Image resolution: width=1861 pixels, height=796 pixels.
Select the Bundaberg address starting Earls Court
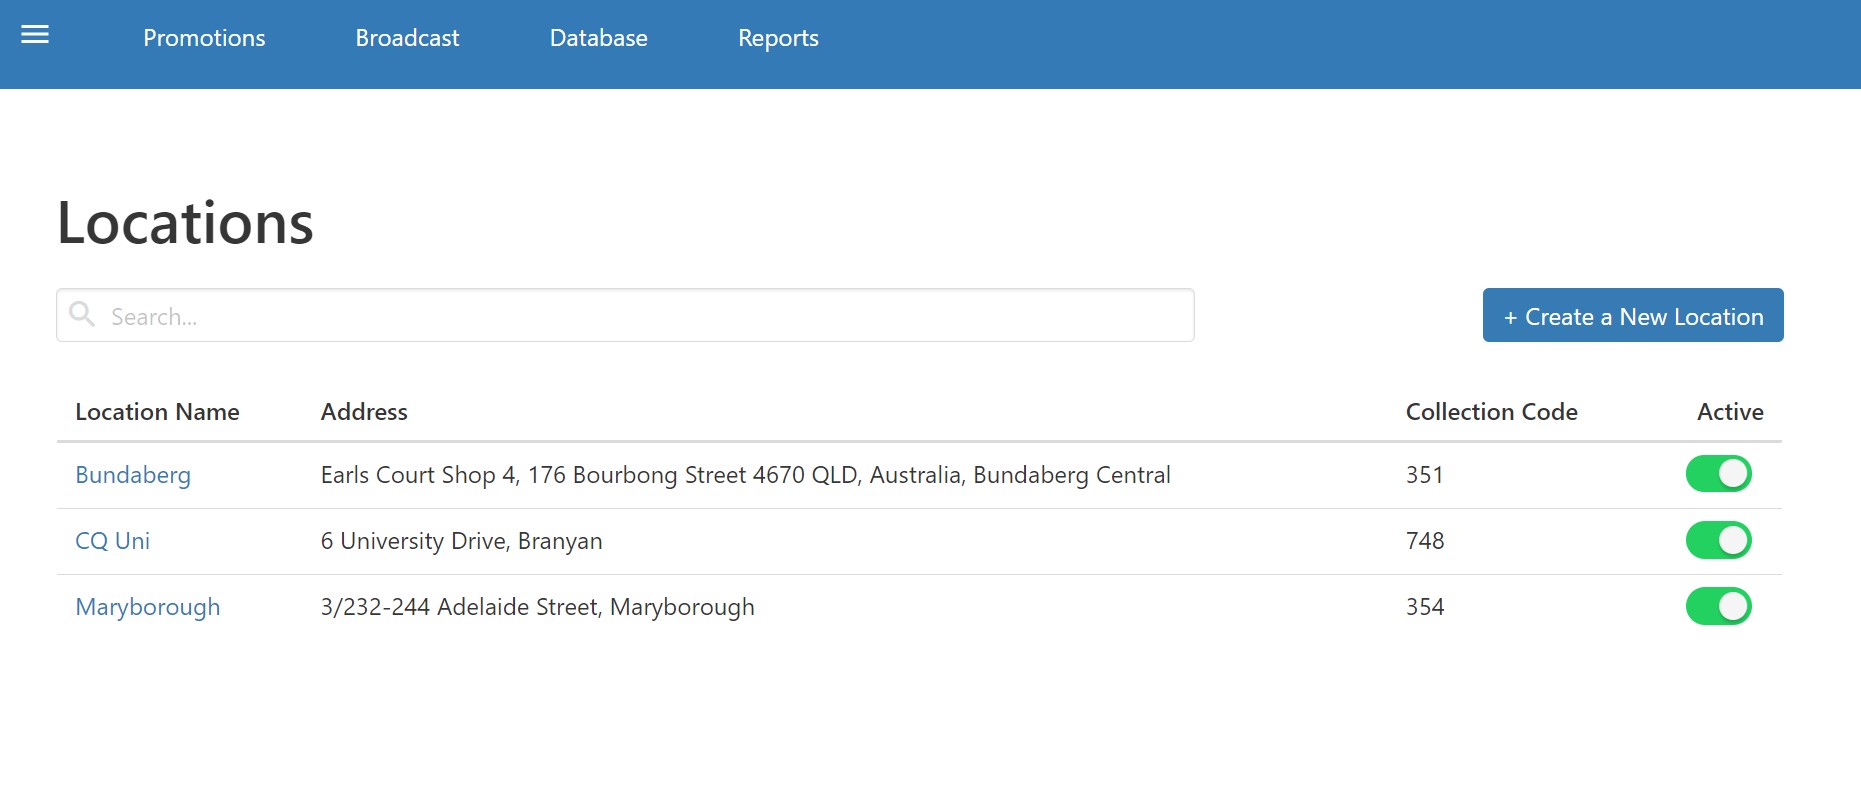[745, 475]
